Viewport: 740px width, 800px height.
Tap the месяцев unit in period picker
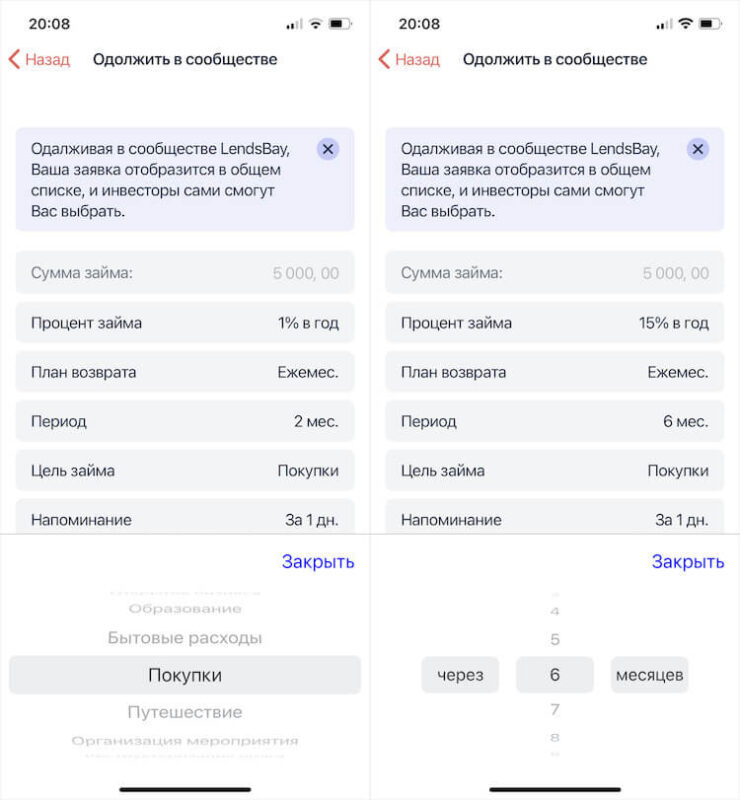(x=649, y=675)
